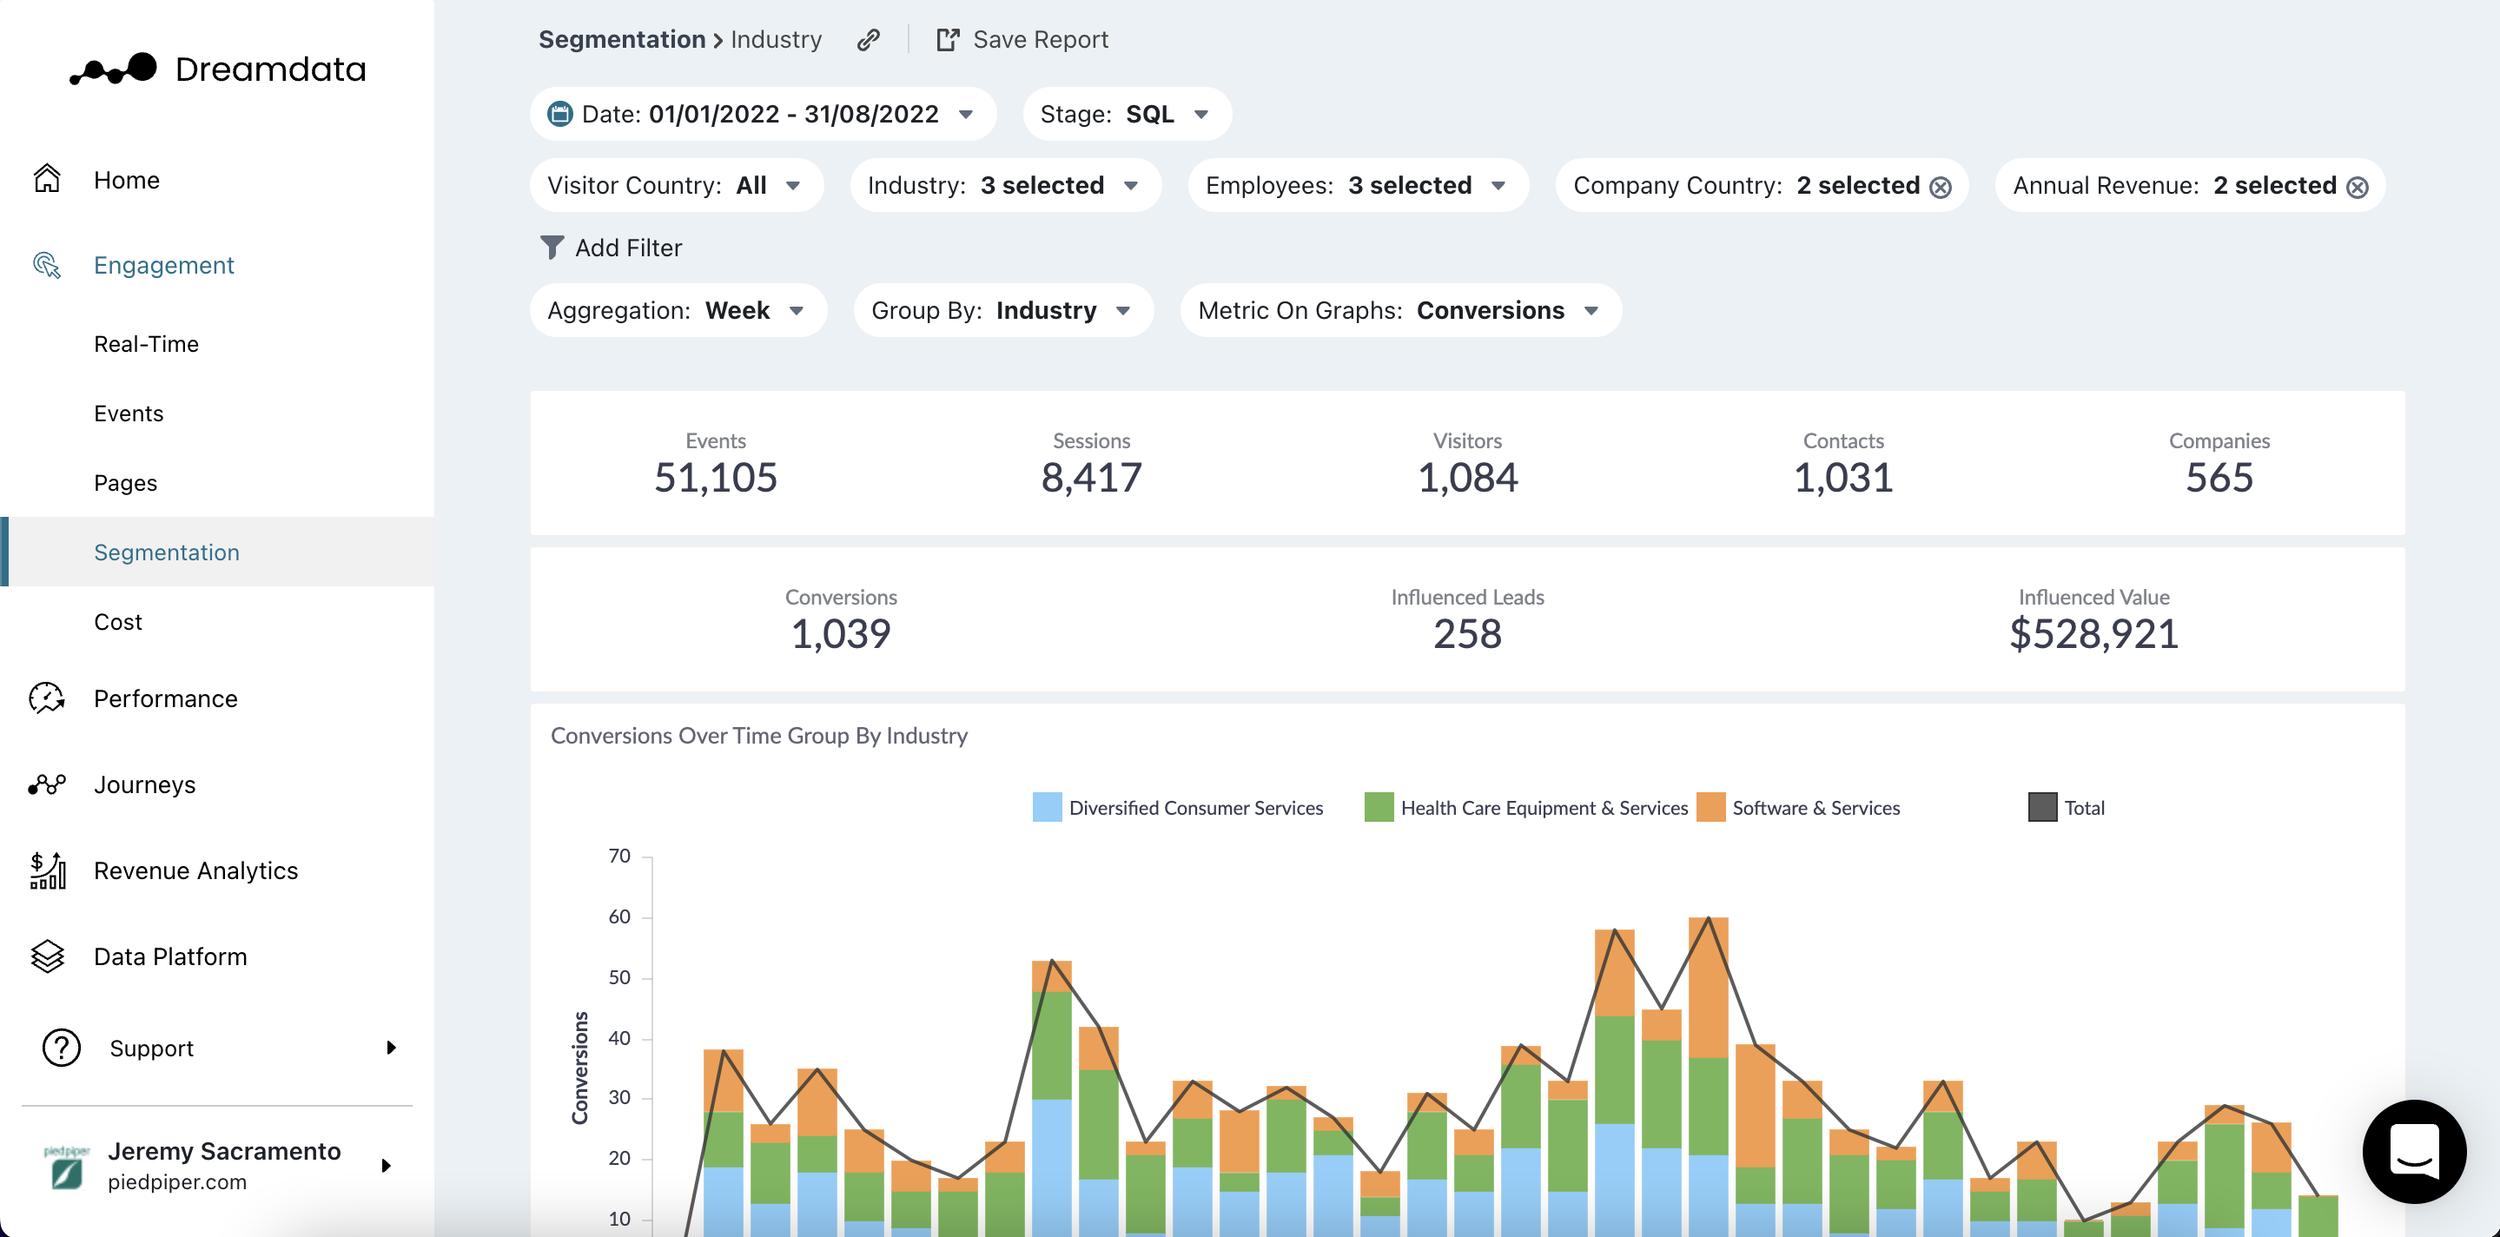Open Journeys using its node-path icon
Viewport: 2500px width, 1237px height.
point(46,784)
